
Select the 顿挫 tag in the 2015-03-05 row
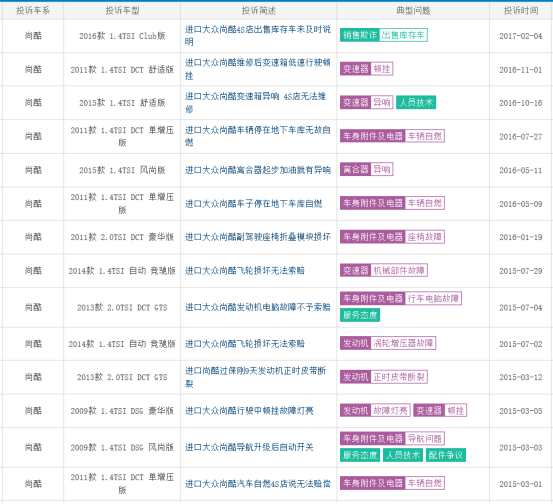(456, 410)
